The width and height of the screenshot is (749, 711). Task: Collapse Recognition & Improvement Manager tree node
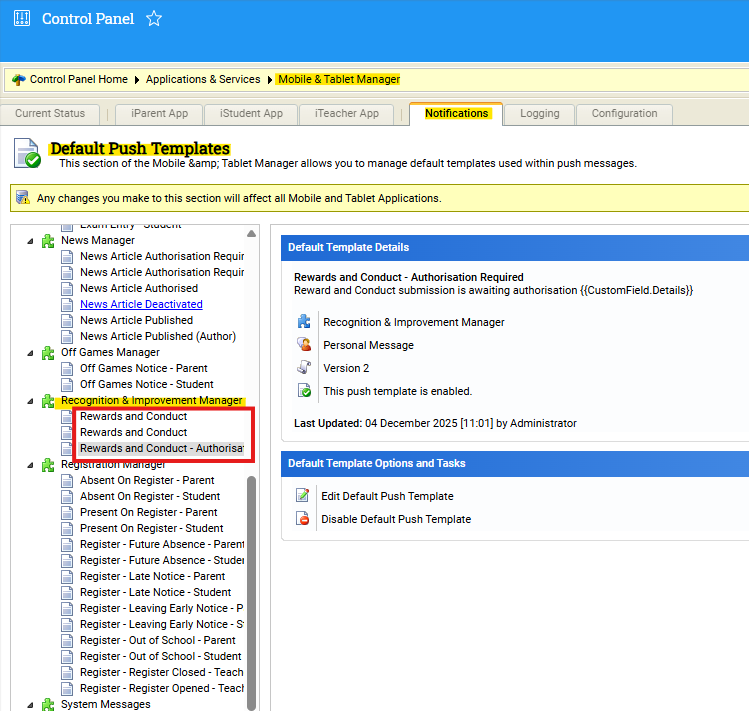point(30,401)
